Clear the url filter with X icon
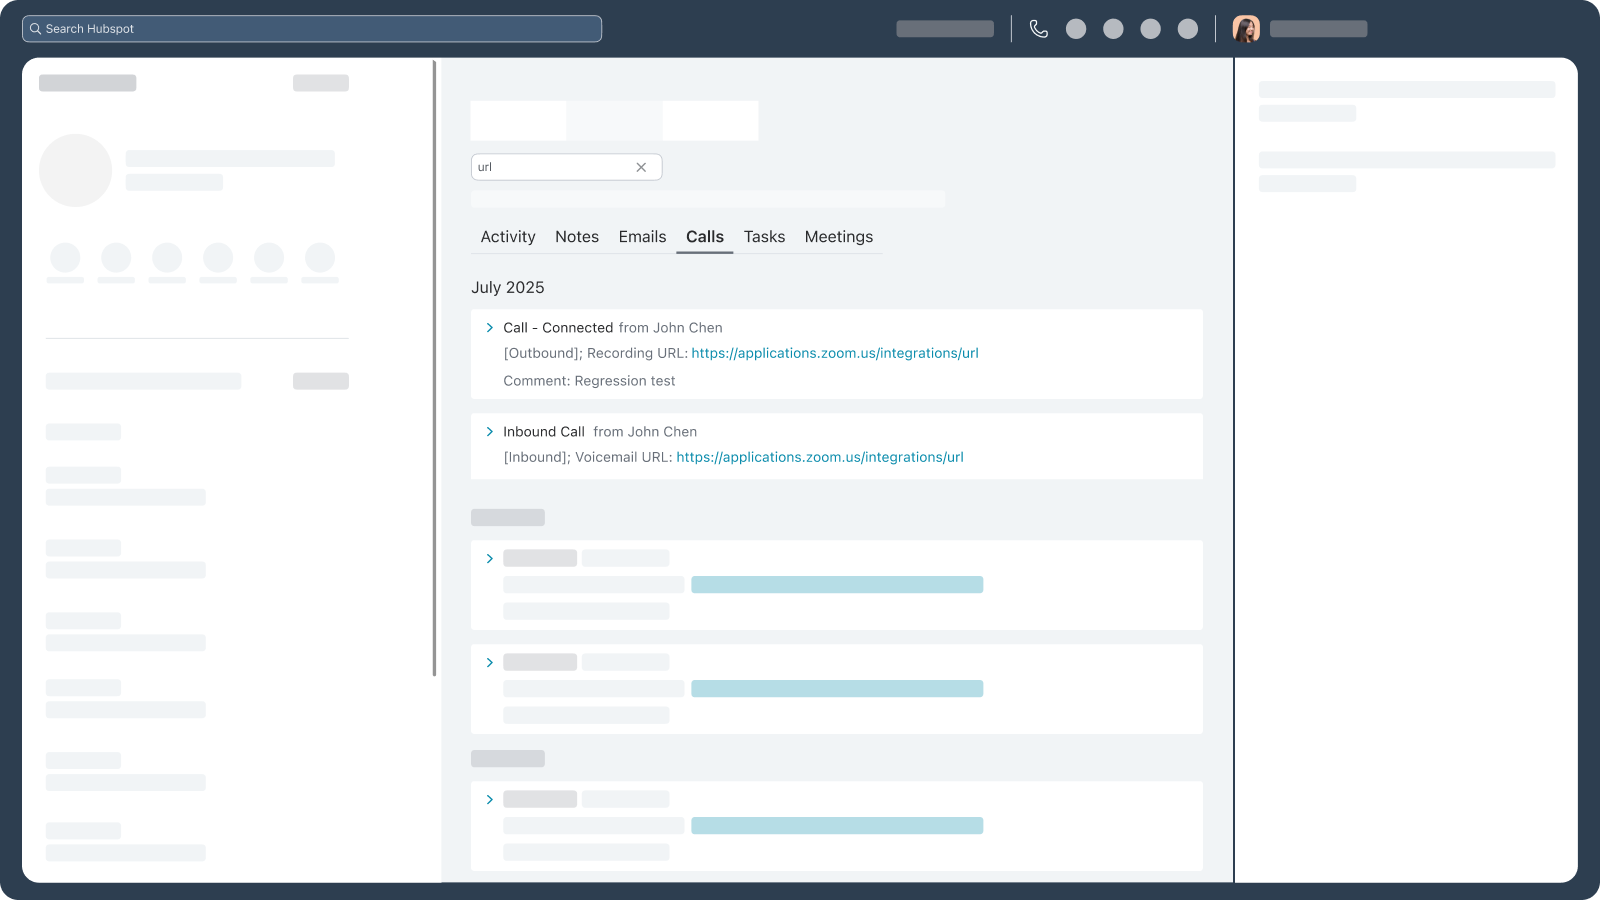This screenshot has height=900, width=1600. (x=641, y=167)
